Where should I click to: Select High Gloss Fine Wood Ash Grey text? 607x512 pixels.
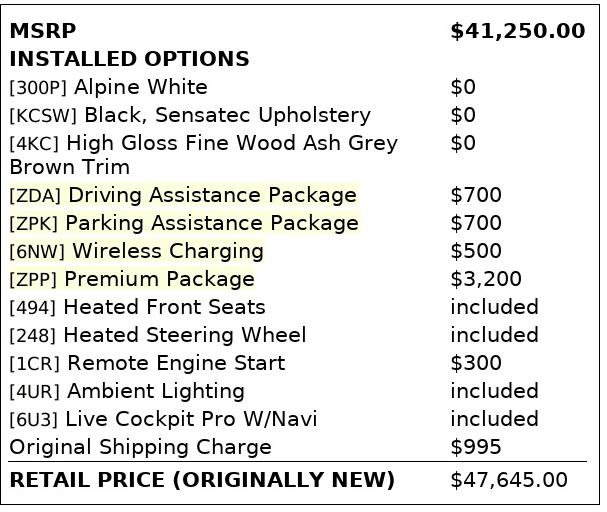[232, 143]
